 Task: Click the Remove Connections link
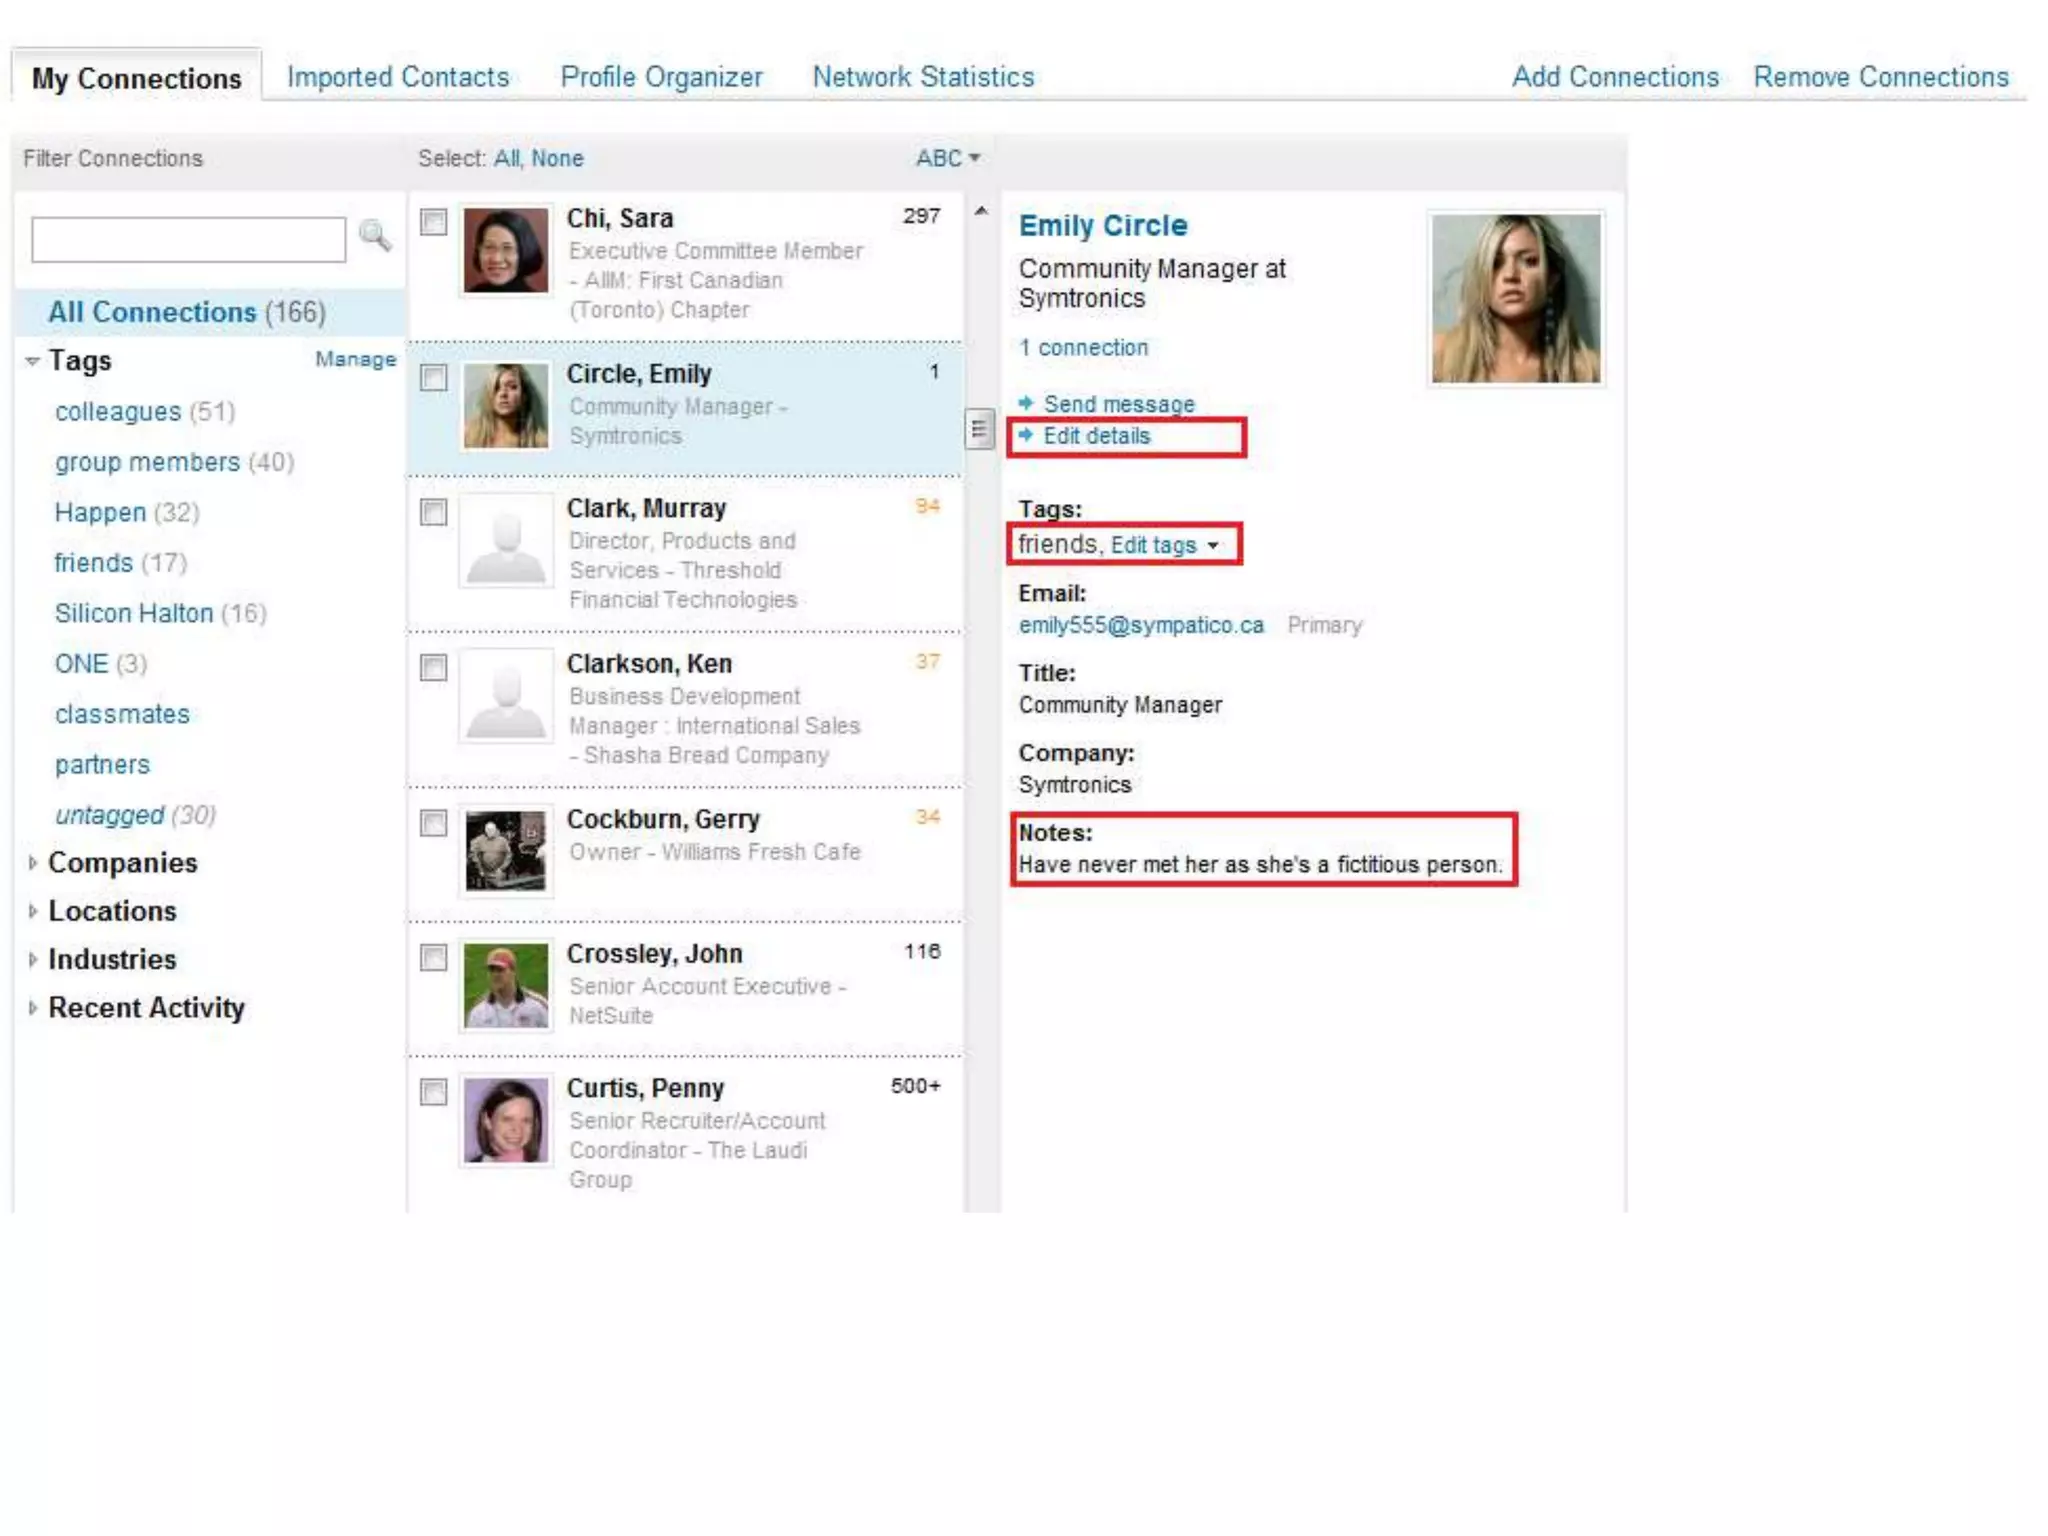(1880, 77)
